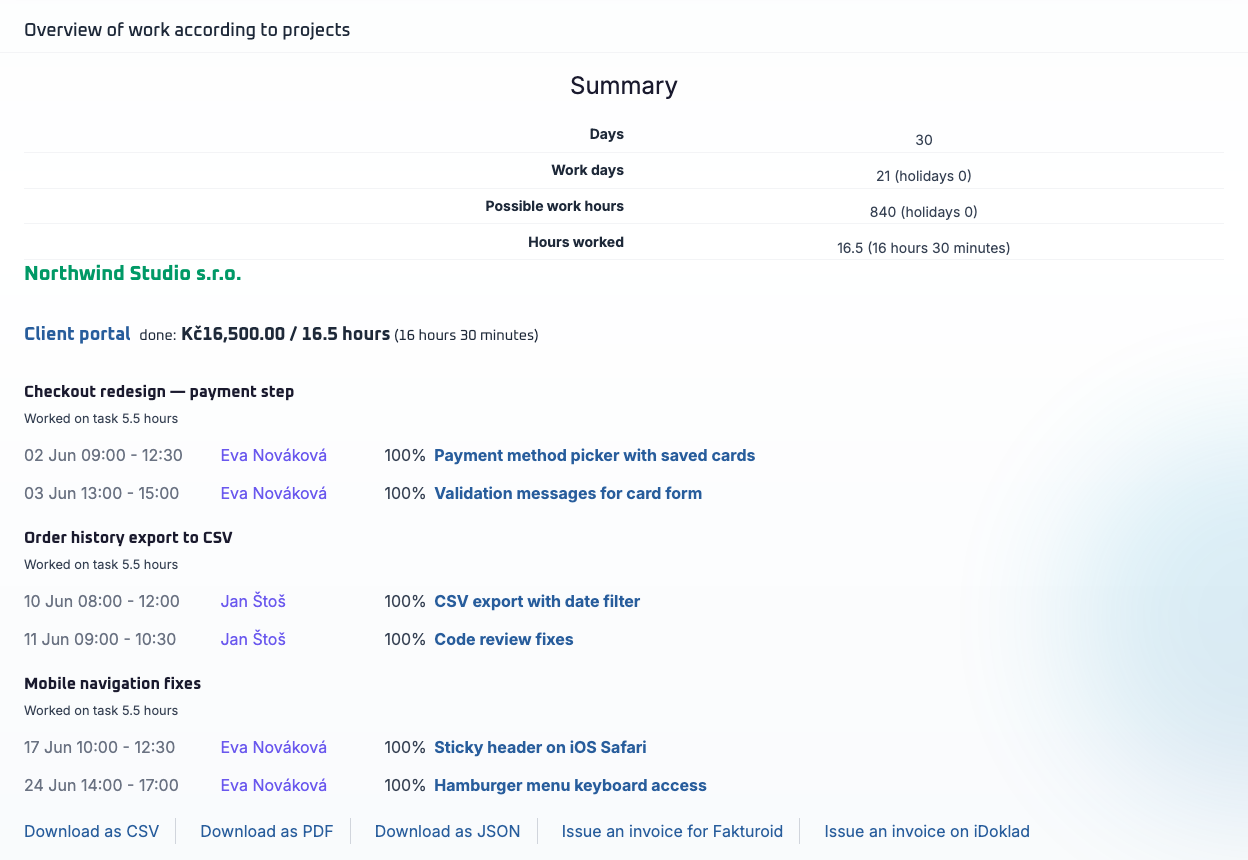Viewport: 1248px width, 860px height.
Task: Click Worked on task 5.5 hours under Mobile navigation
Action: pyautogui.click(x=101, y=710)
